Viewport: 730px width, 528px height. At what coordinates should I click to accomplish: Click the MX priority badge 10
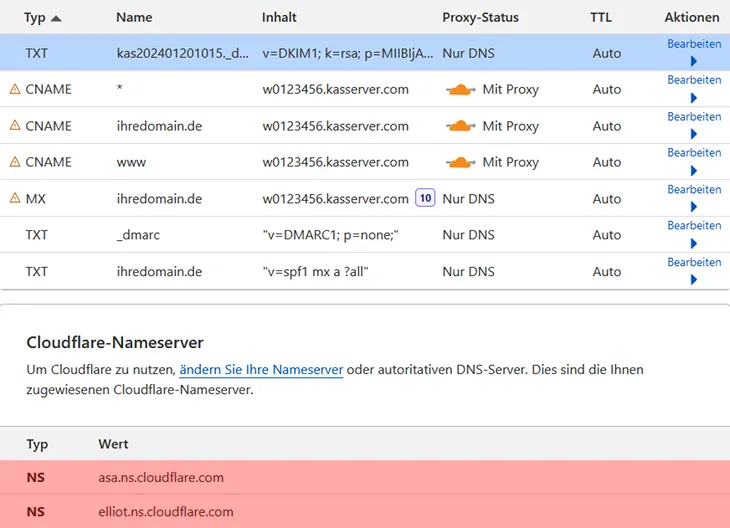tap(425, 198)
